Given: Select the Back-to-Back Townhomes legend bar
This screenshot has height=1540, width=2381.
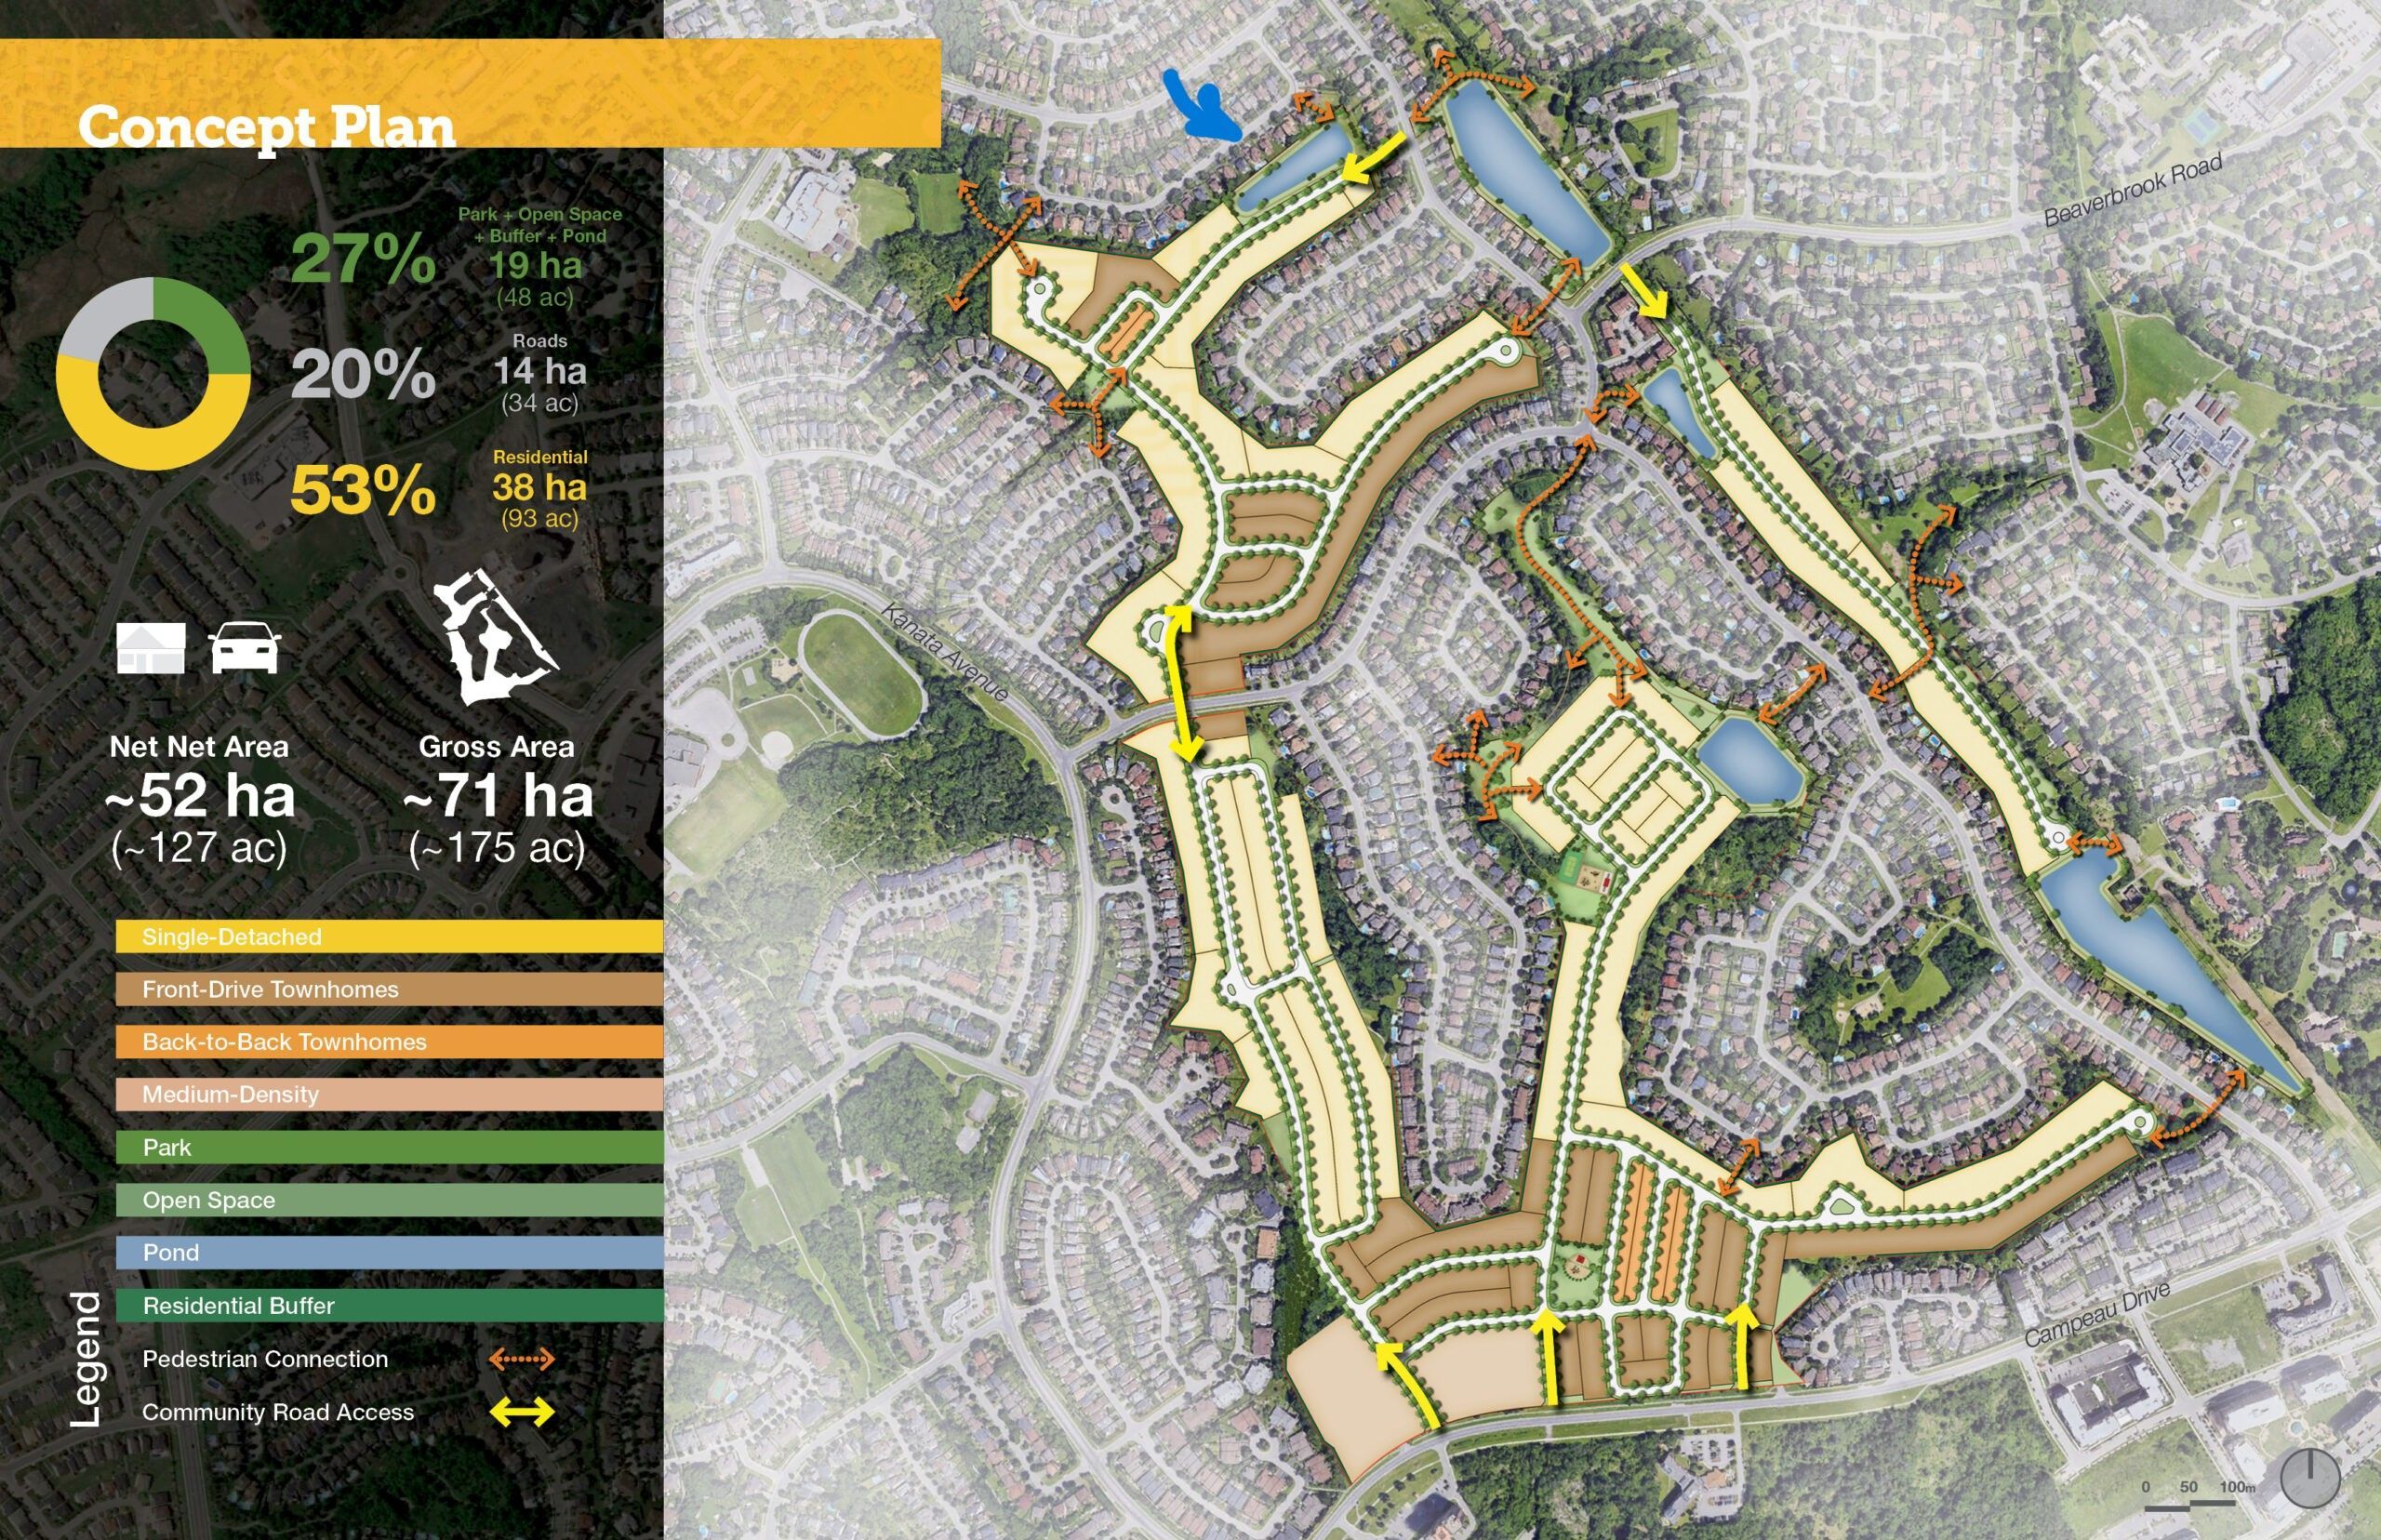Looking at the screenshot, I should pyautogui.click(x=389, y=1042).
